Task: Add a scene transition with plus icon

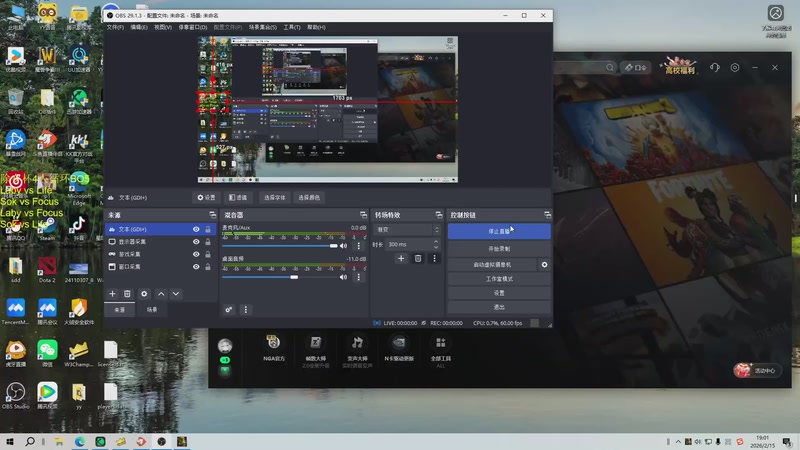Action: [x=401, y=259]
